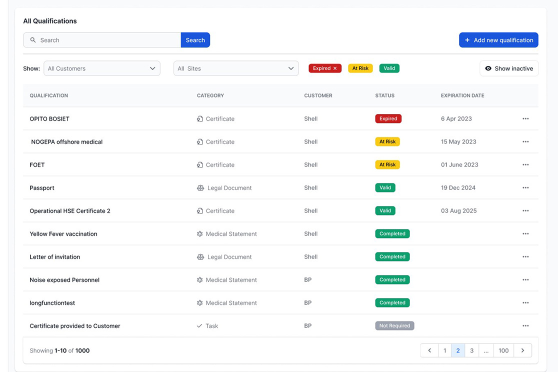Screen dimensions: 558x372
Task: Click the Passport qualification name
Action: tap(42, 188)
